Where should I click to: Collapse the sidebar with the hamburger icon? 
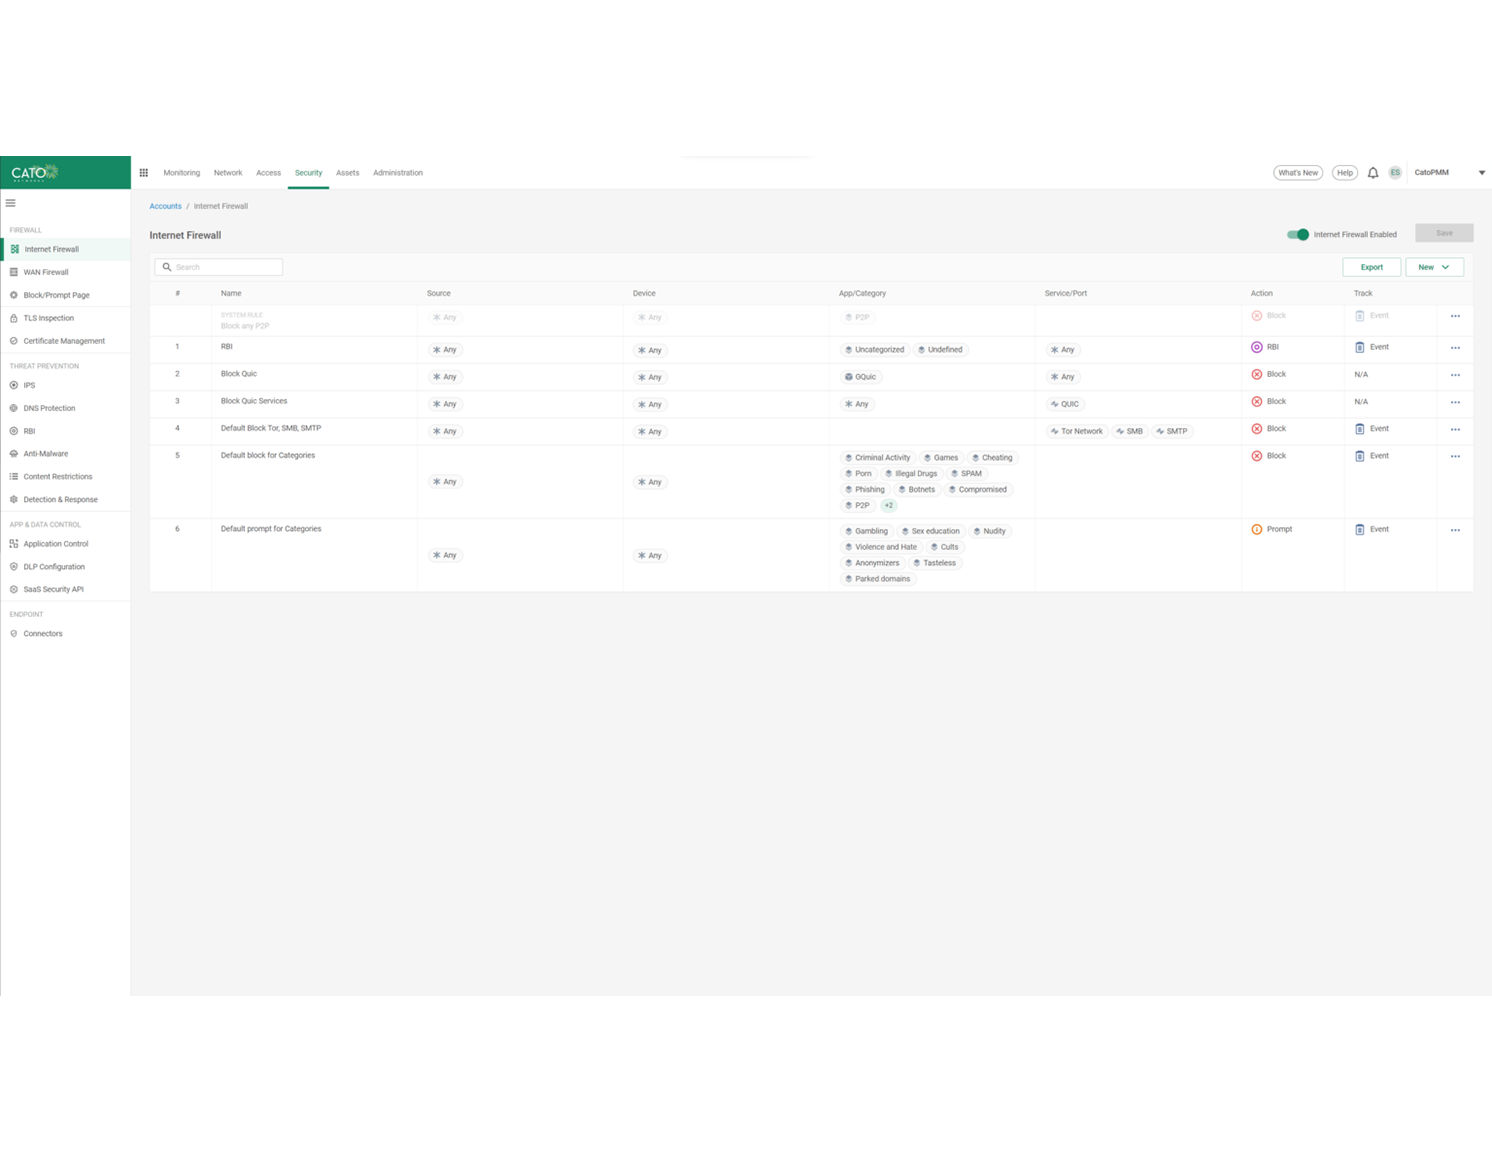click(x=11, y=203)
